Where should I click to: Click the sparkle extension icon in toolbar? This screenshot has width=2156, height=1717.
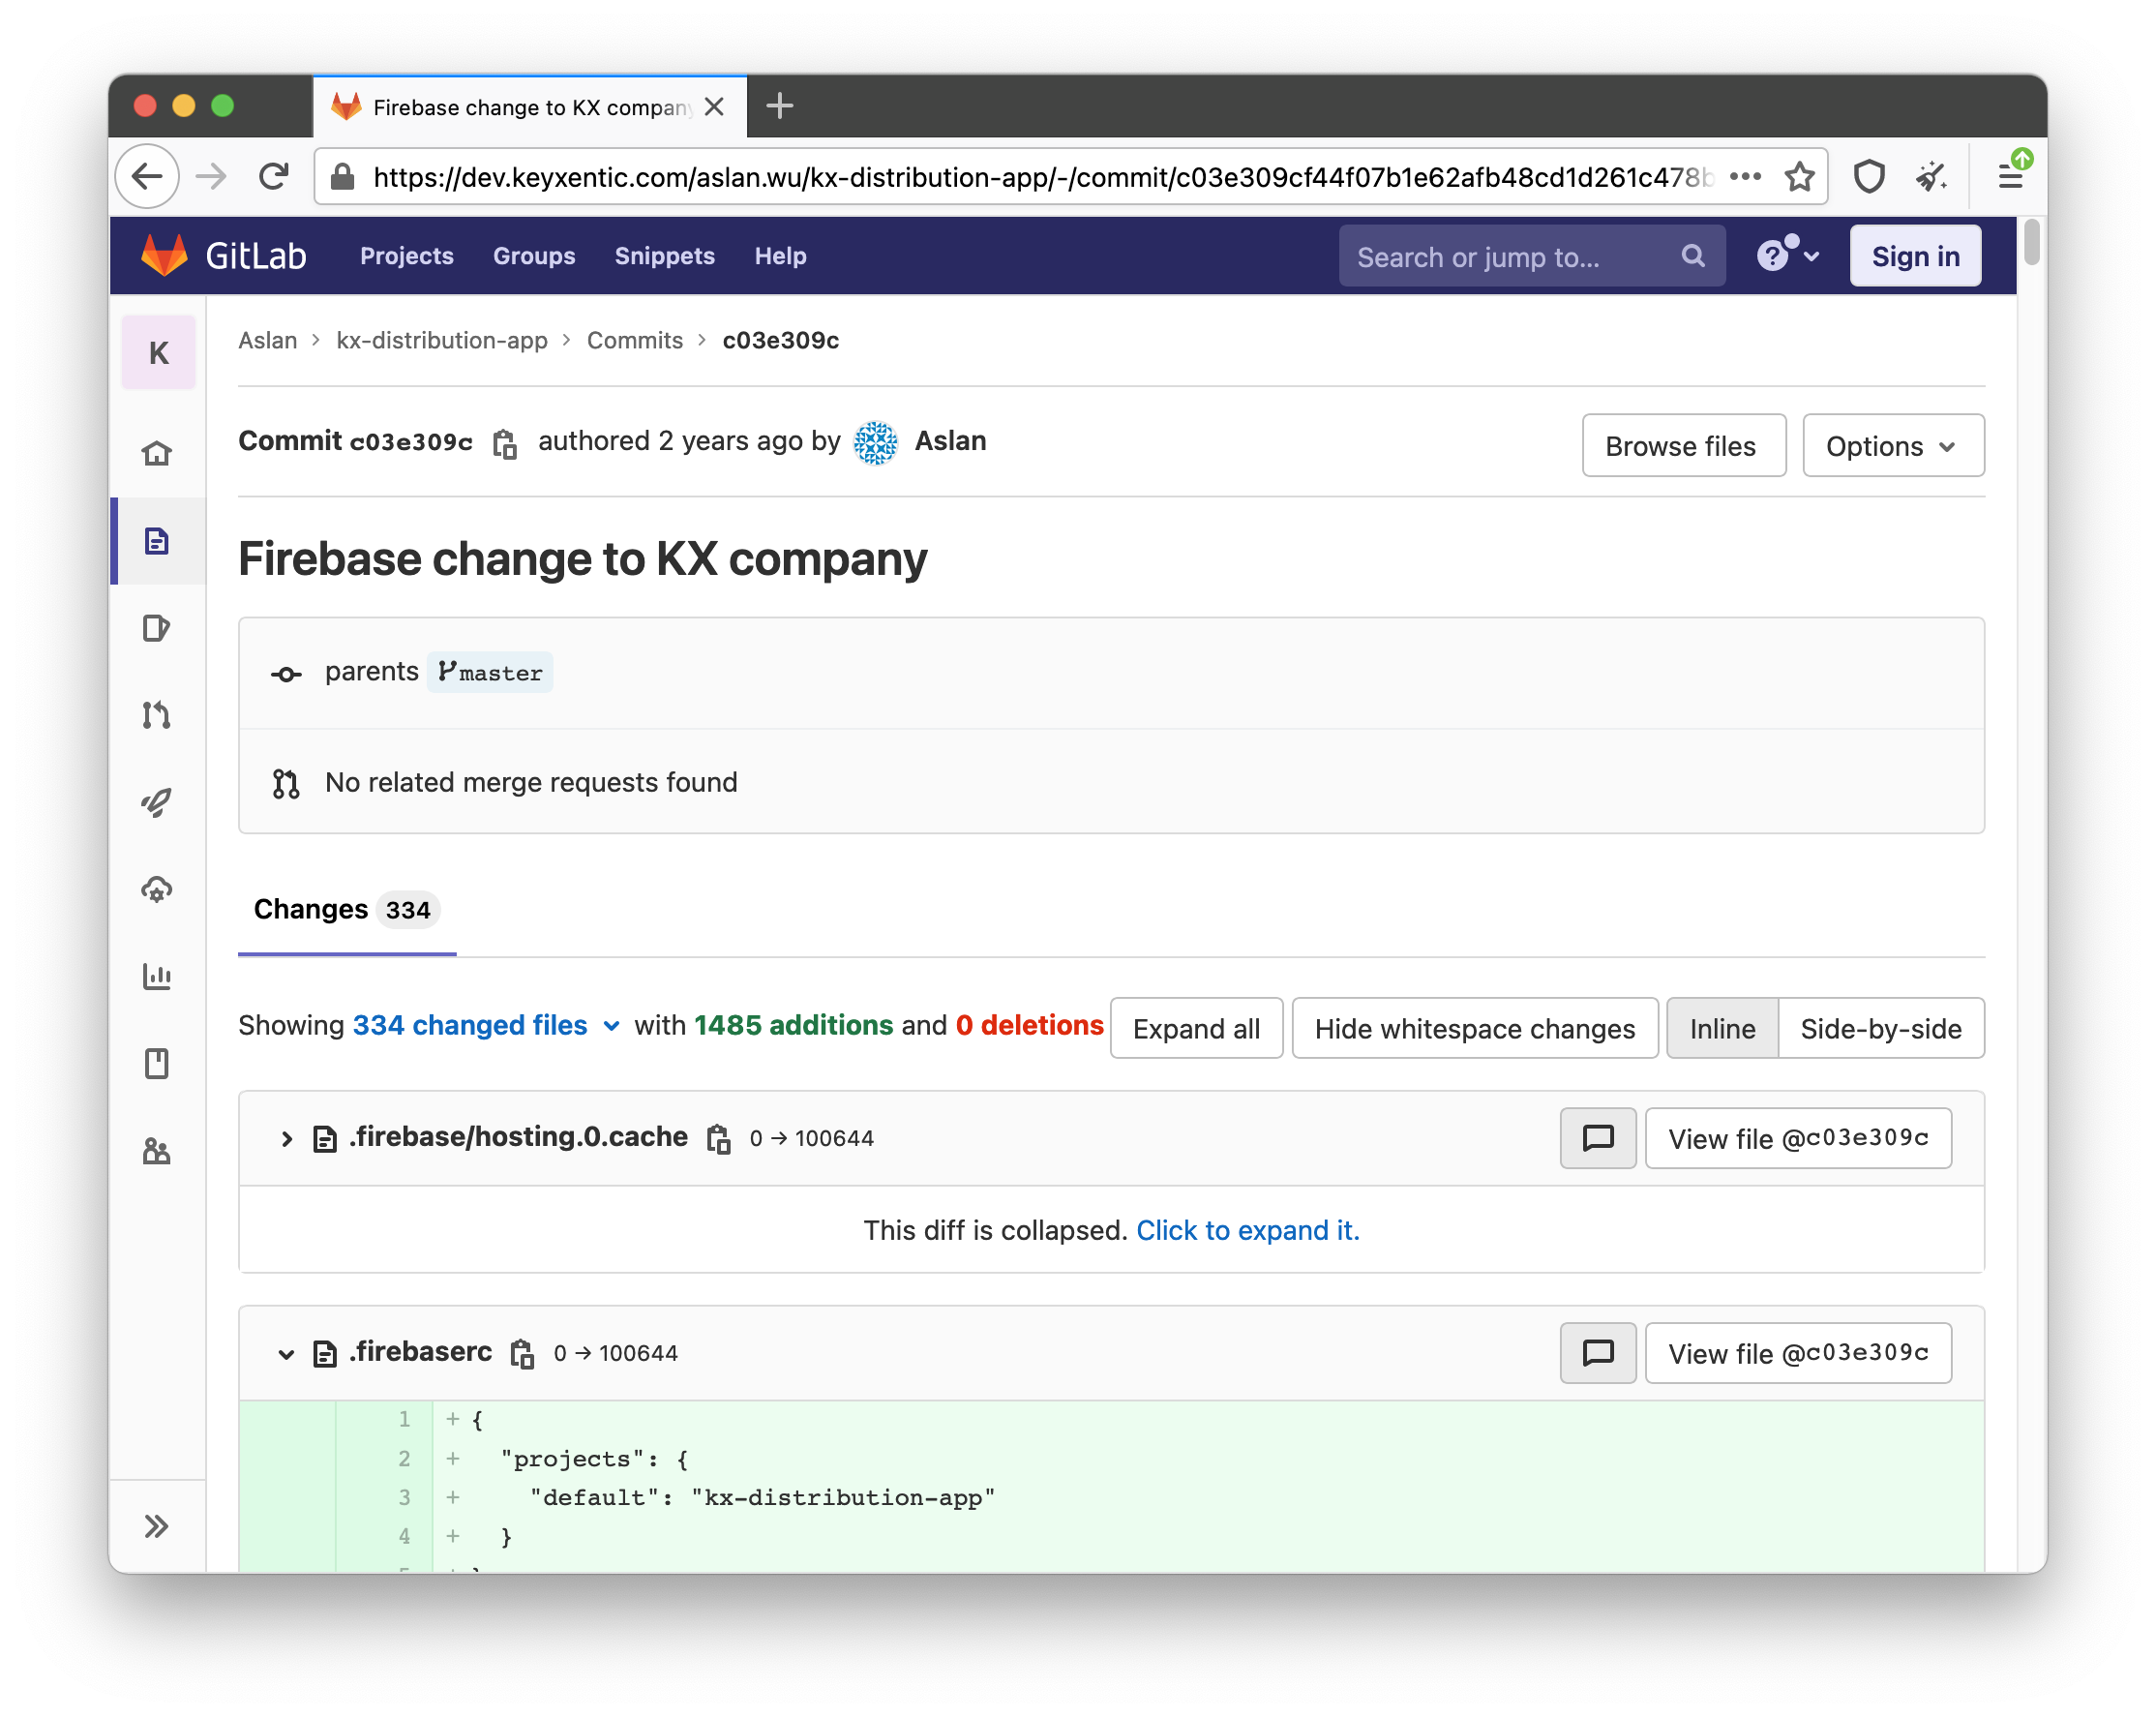point(1931,177)
